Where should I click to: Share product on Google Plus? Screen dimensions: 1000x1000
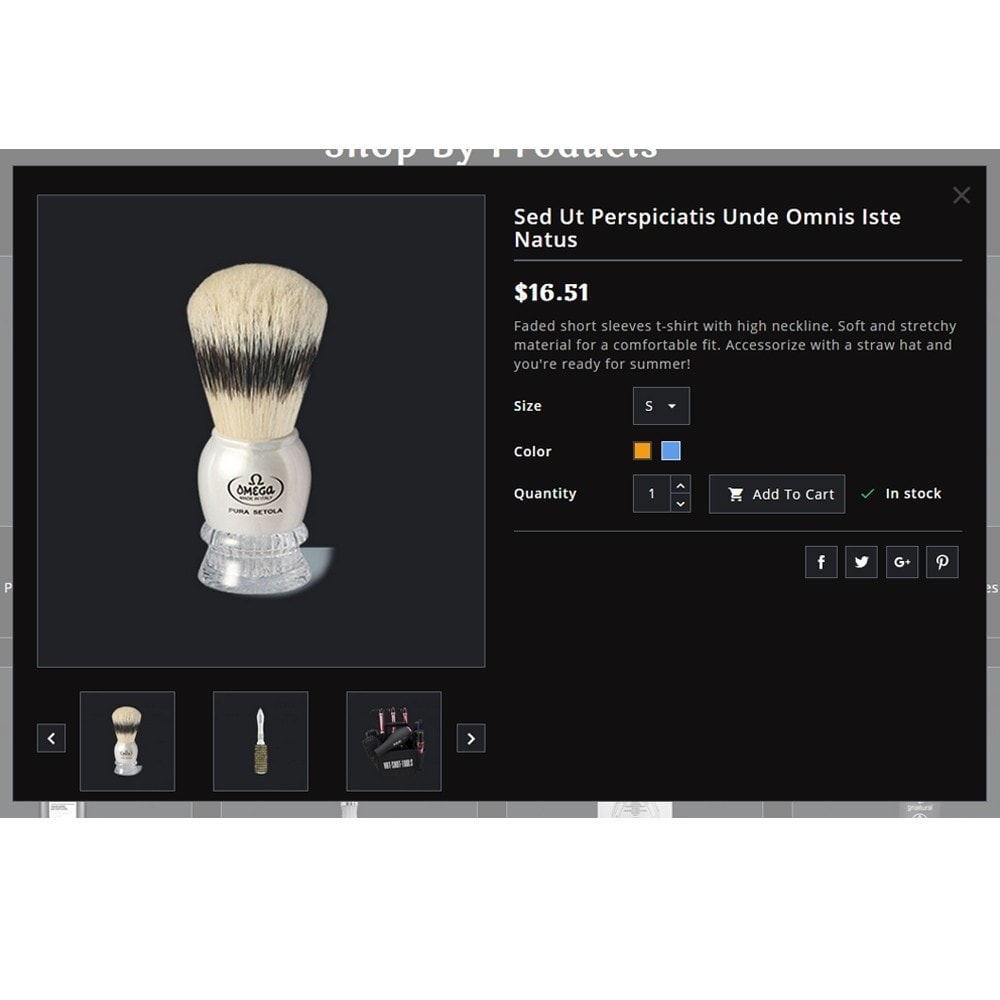pos(902,562)
